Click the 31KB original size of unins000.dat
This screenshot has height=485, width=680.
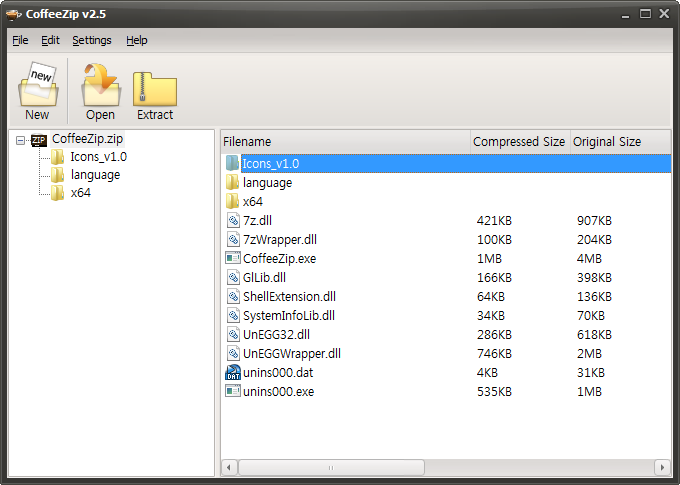(x=591, y=373)
